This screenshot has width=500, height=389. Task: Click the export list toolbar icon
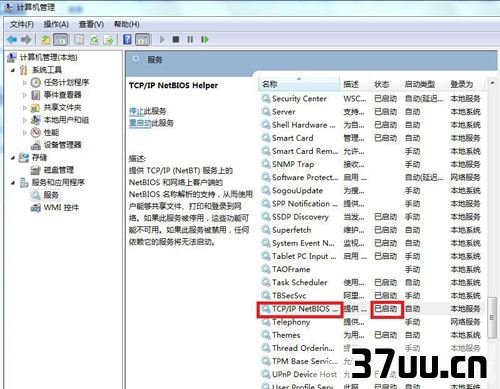pyautogui.click(x=109, y=40)
